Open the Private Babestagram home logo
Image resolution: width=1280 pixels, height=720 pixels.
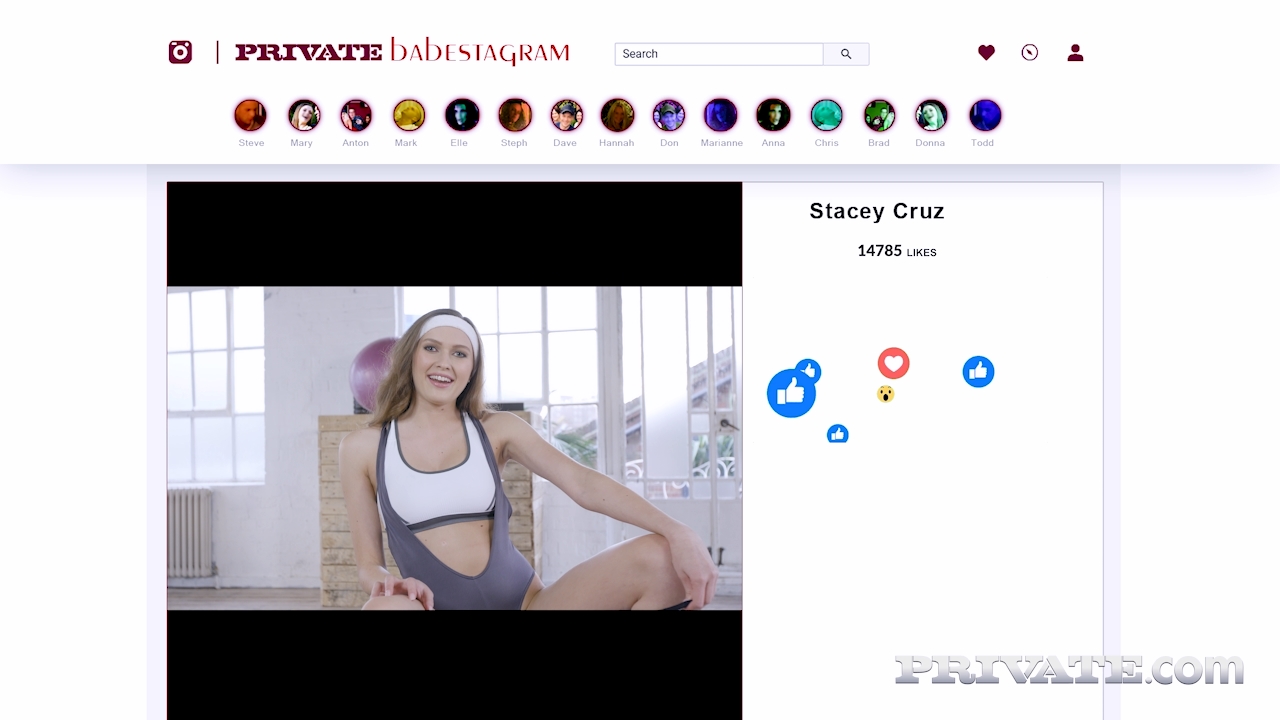(402, 52)
